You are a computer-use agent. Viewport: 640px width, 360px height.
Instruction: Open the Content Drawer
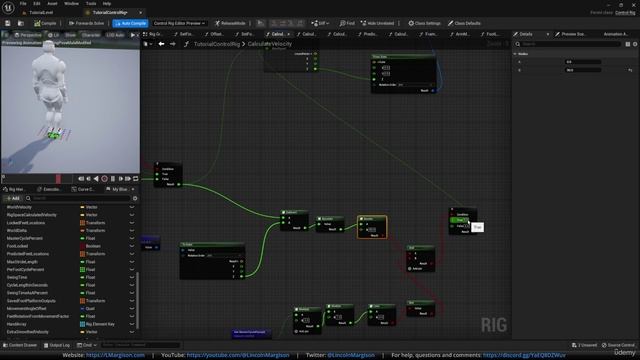(20, 345)
